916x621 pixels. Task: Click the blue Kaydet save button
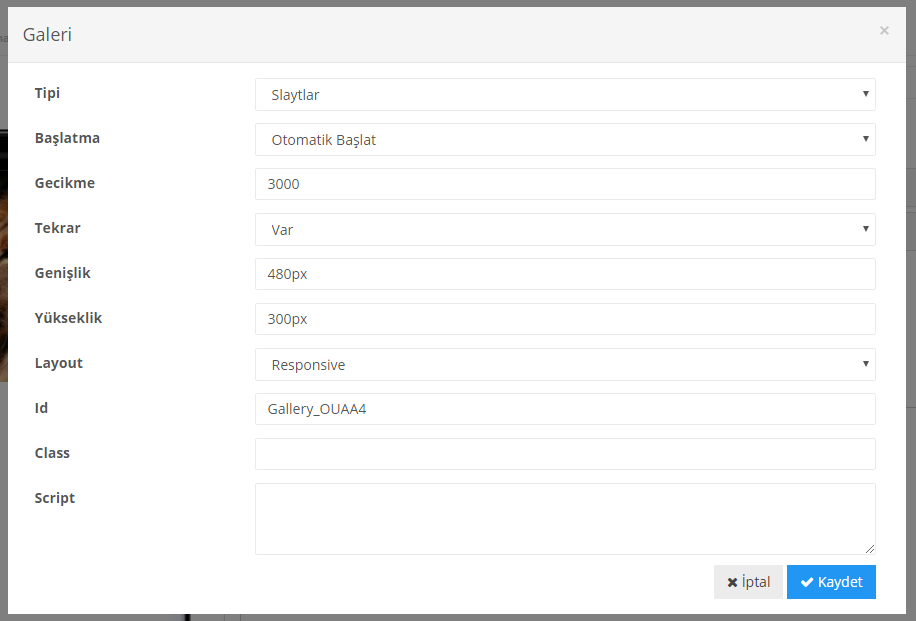click(x=831, y=582)
